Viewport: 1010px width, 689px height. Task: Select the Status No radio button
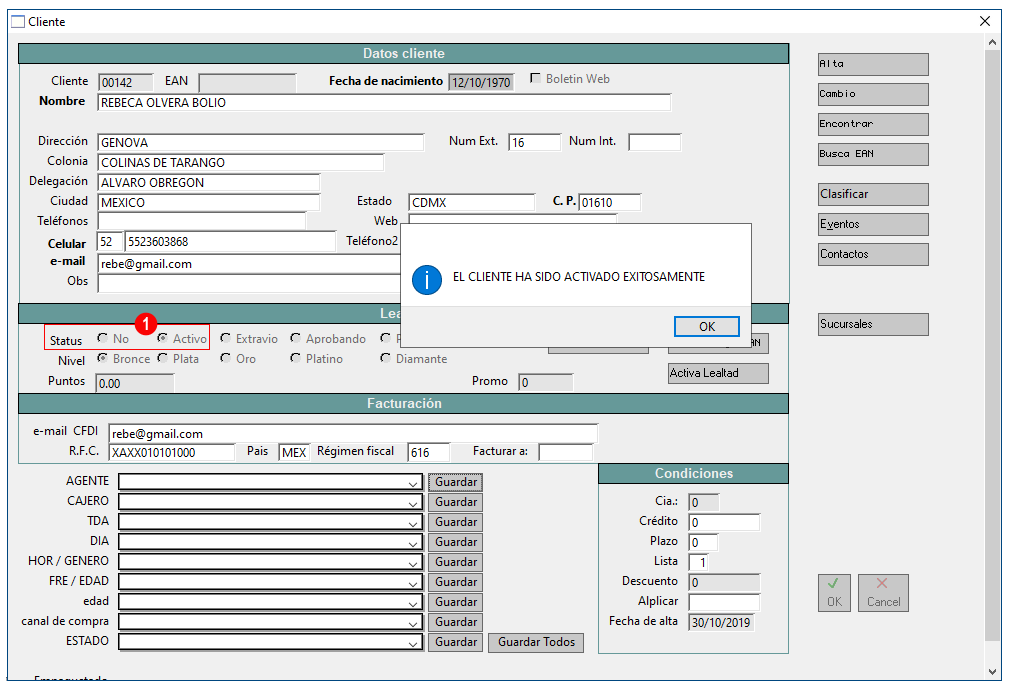[x=102, y=338]
